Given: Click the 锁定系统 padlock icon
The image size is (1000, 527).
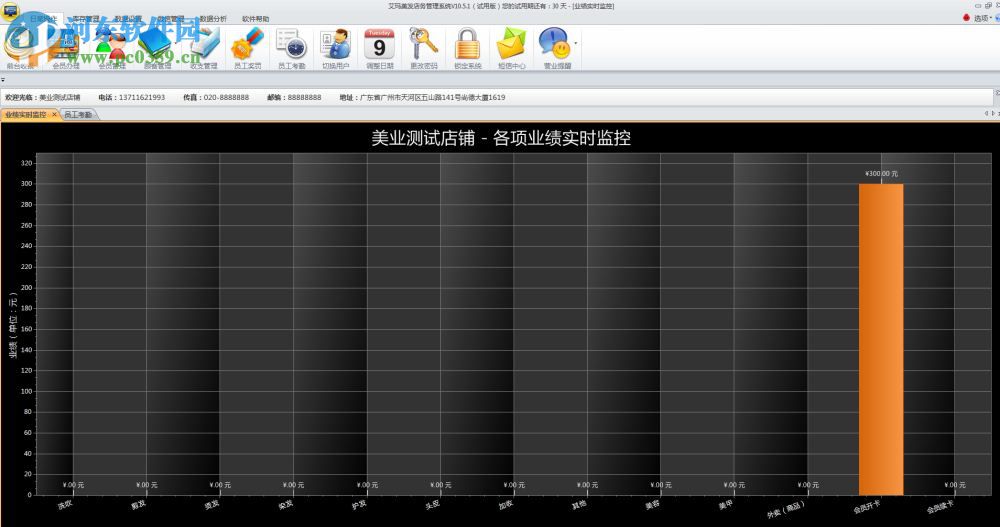Looking at the screenshot, I should coord(467,48).
